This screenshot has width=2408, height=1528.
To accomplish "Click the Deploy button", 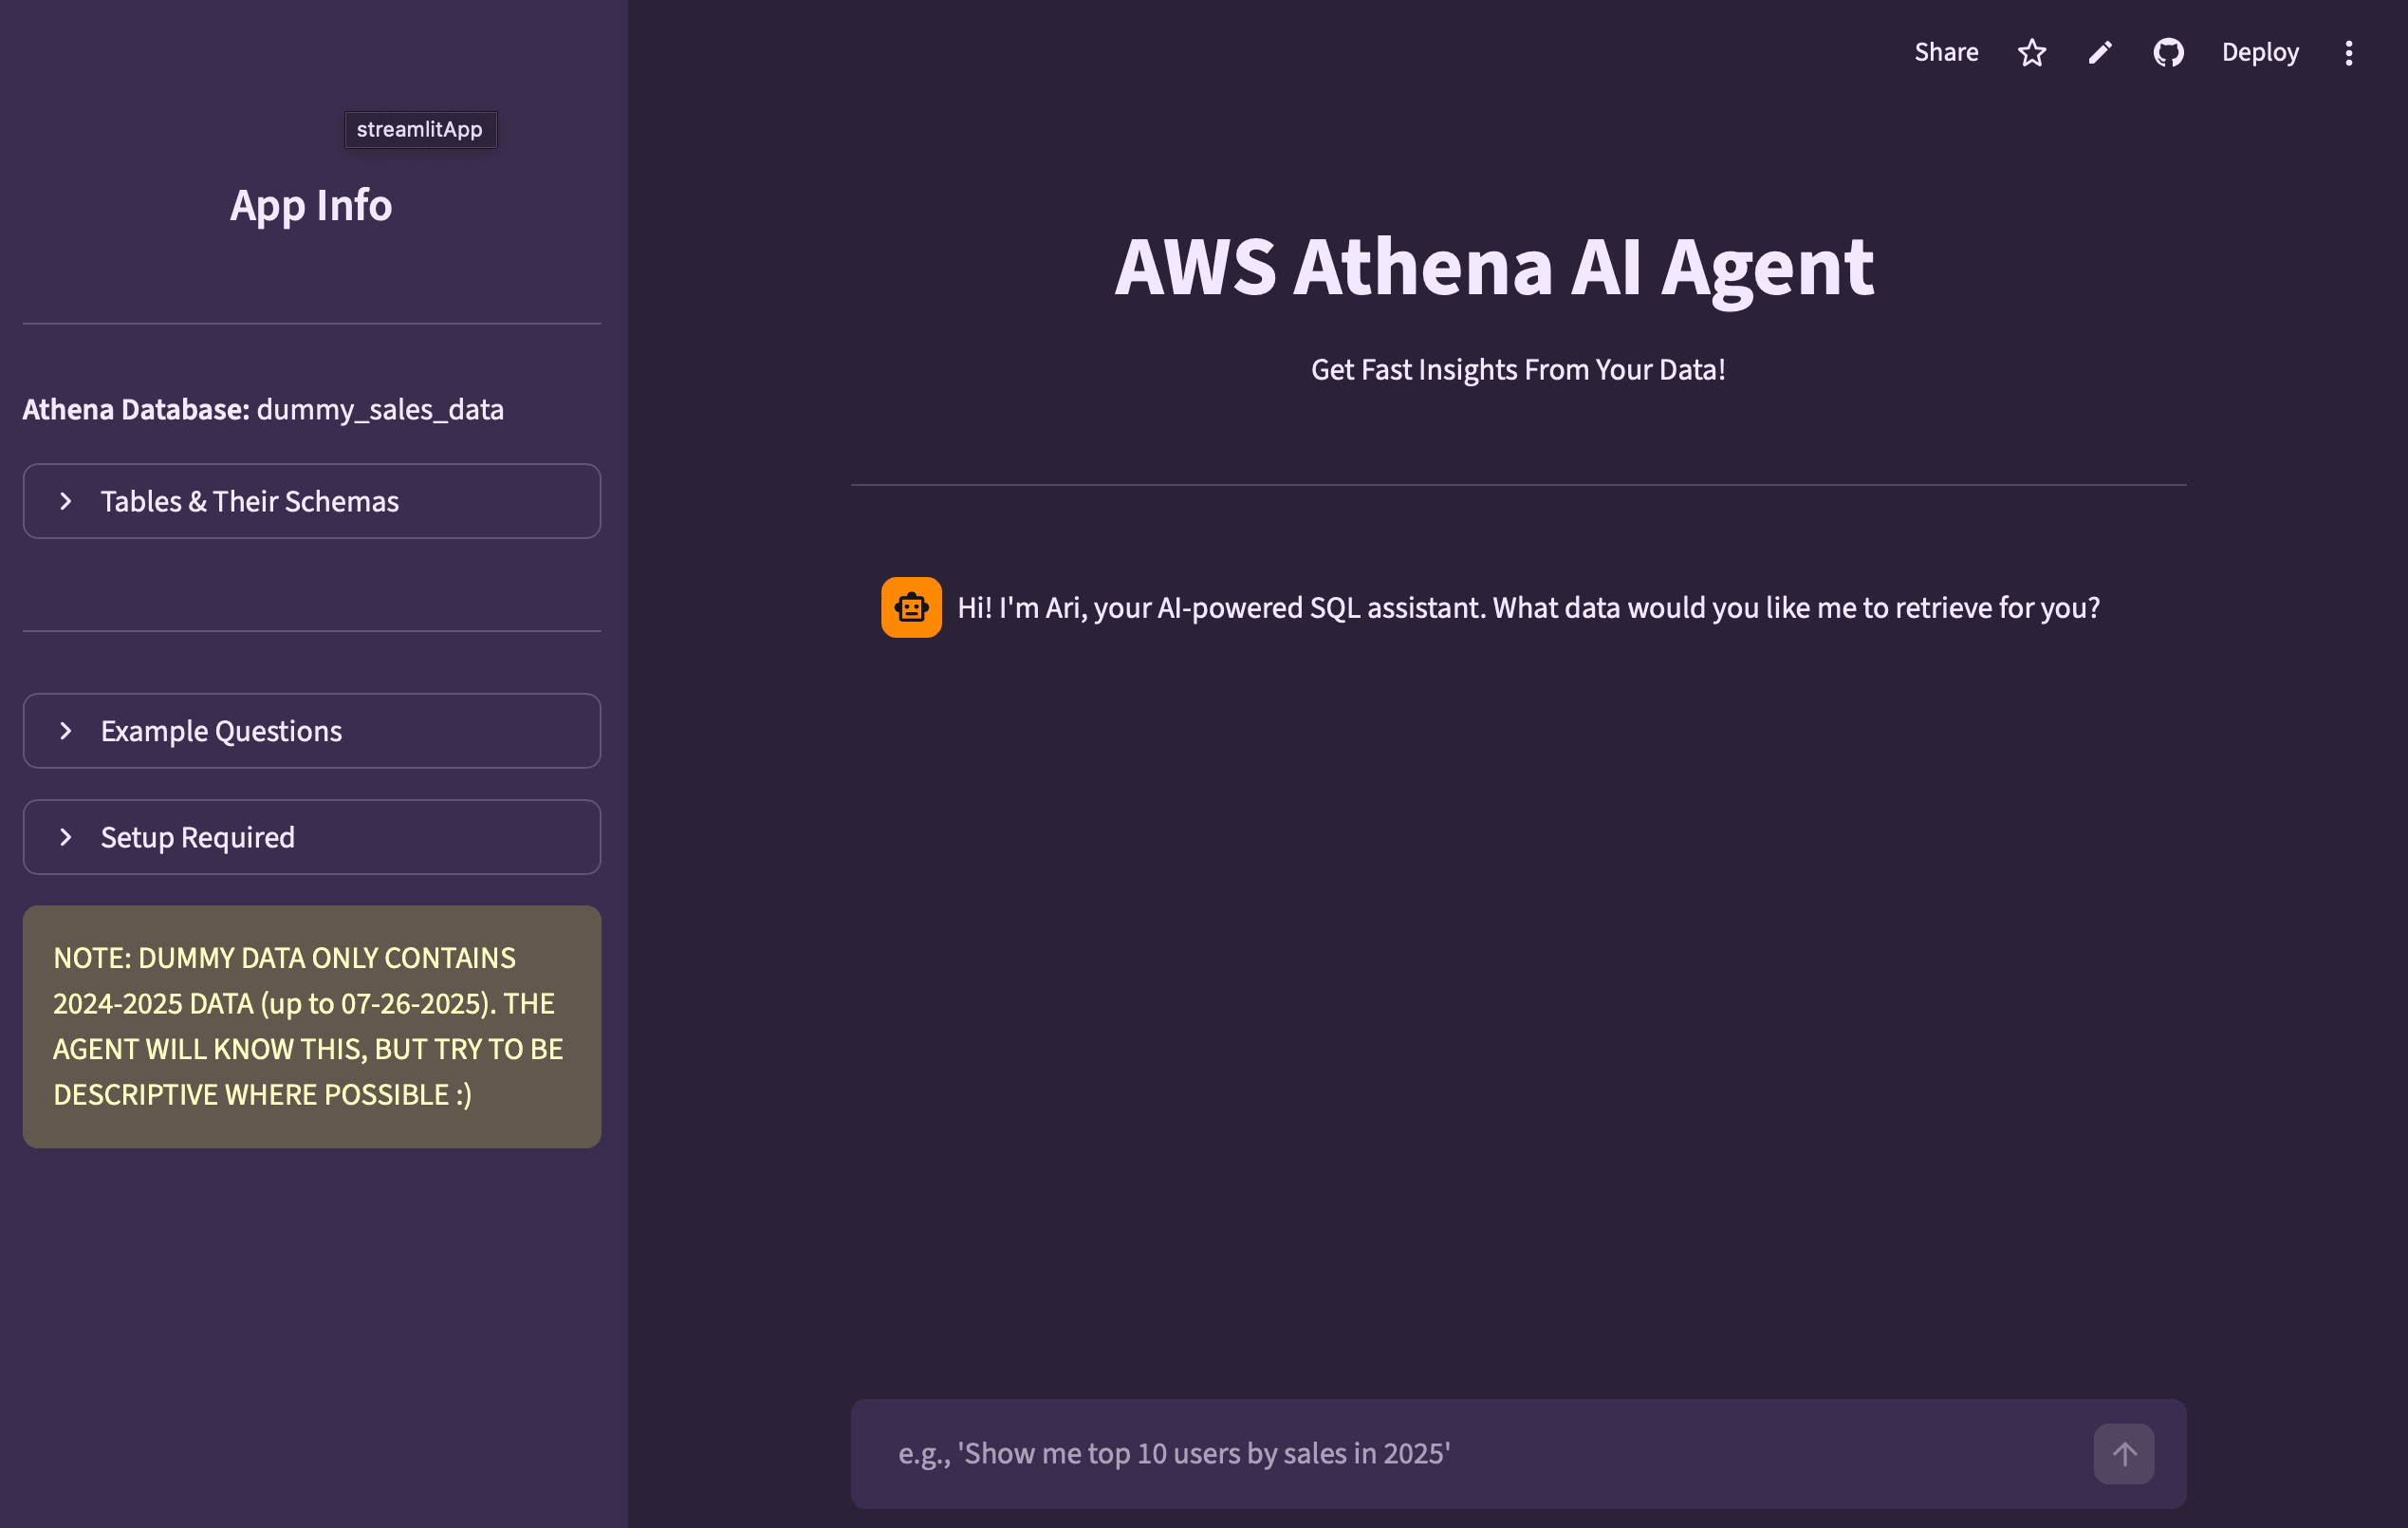I will point(2260,52).
